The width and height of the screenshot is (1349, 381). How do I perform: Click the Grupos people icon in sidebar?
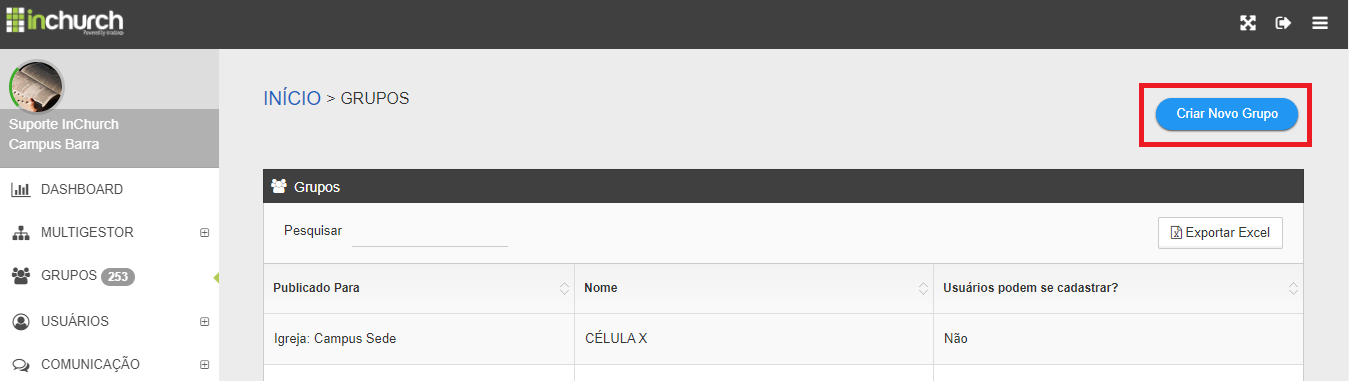tap(20, 275)
